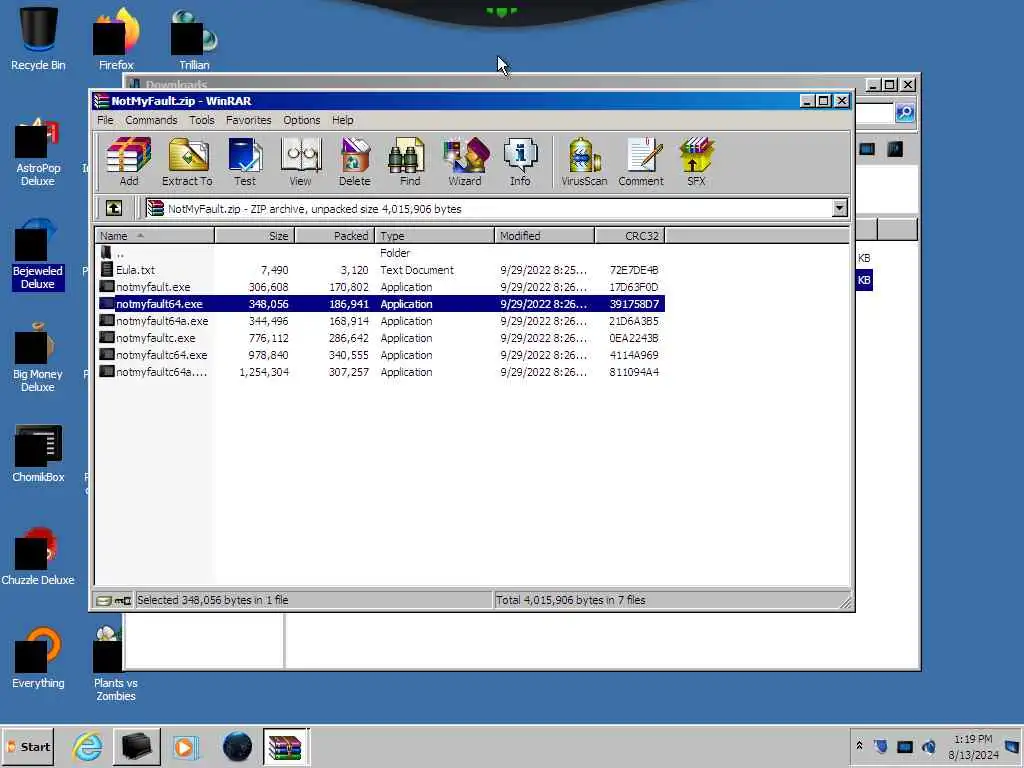Open the Help menu
The height and width of the screenshot is (768, 1024).
(x=342, y=120)
